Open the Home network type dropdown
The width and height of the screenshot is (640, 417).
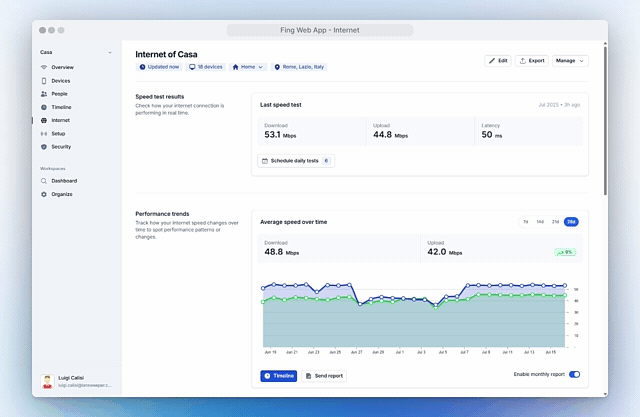(248, 67)
